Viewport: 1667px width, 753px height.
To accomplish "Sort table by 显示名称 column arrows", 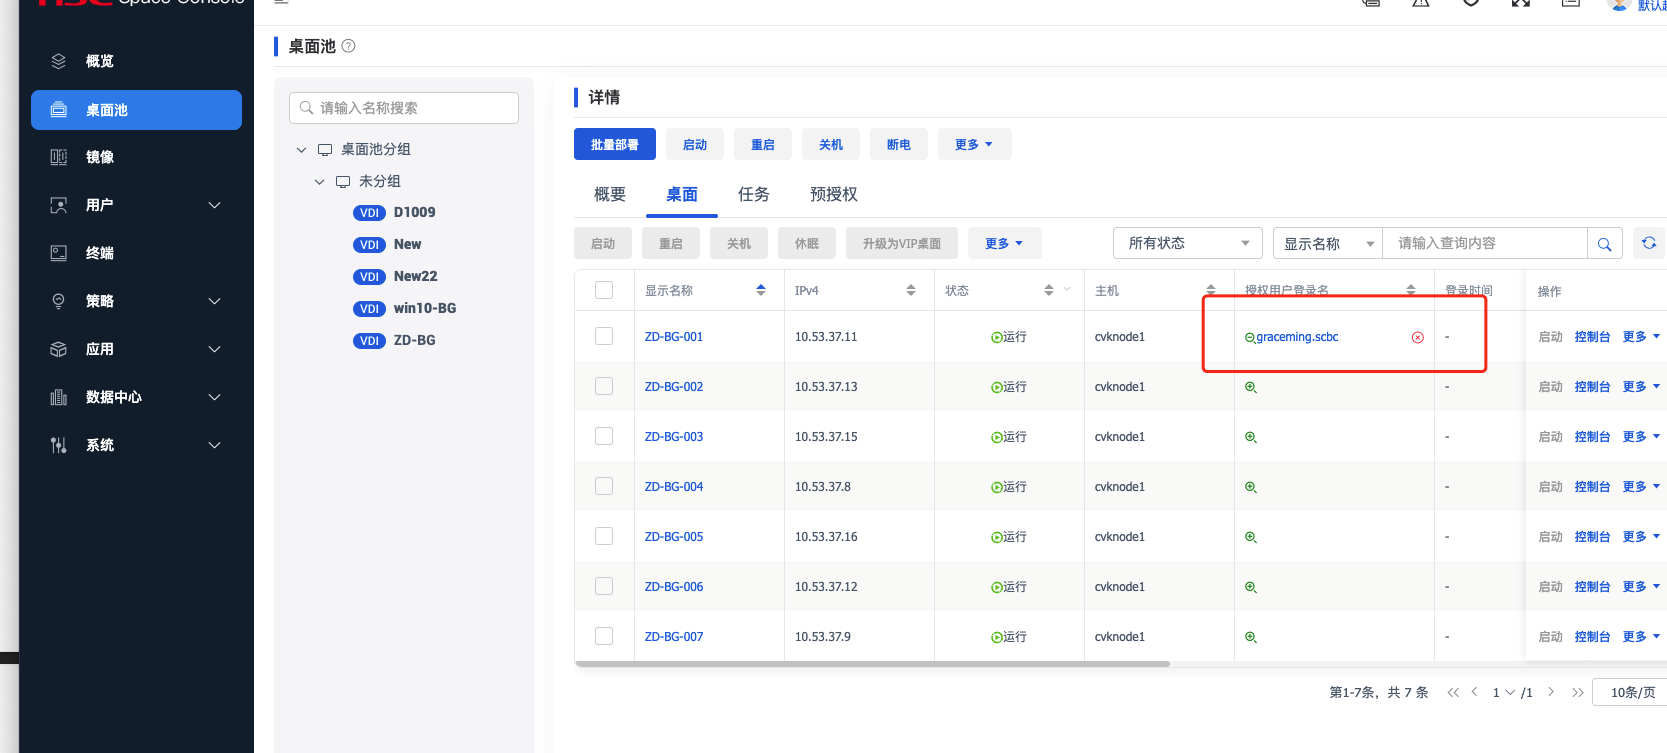I will [x=761, y=290].
